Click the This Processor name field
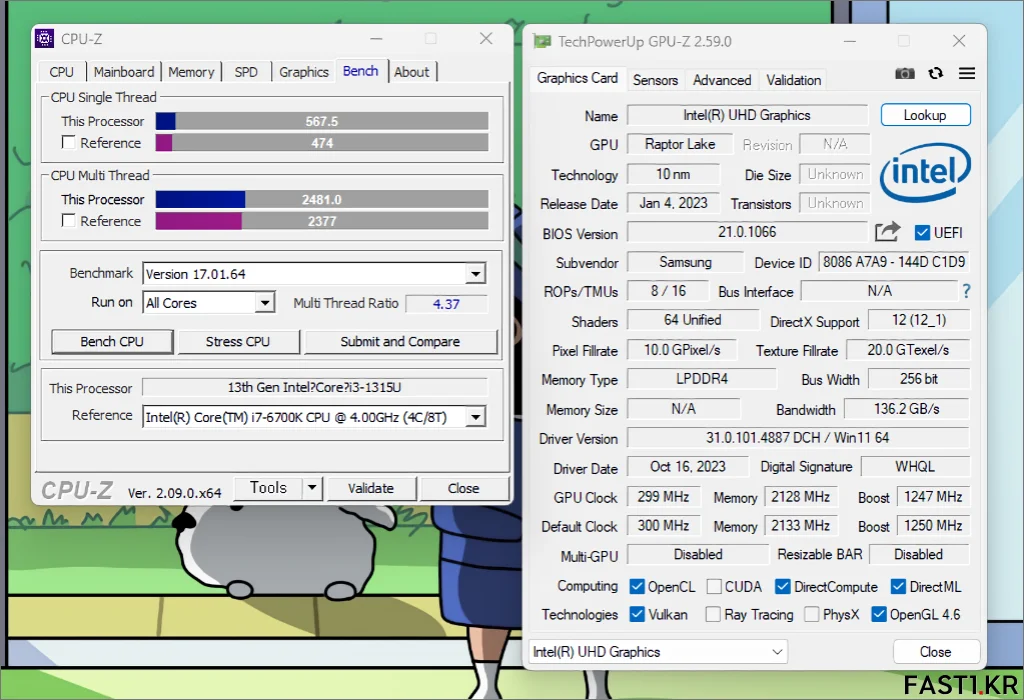The image size is (1024, 700). pos(314,387)
